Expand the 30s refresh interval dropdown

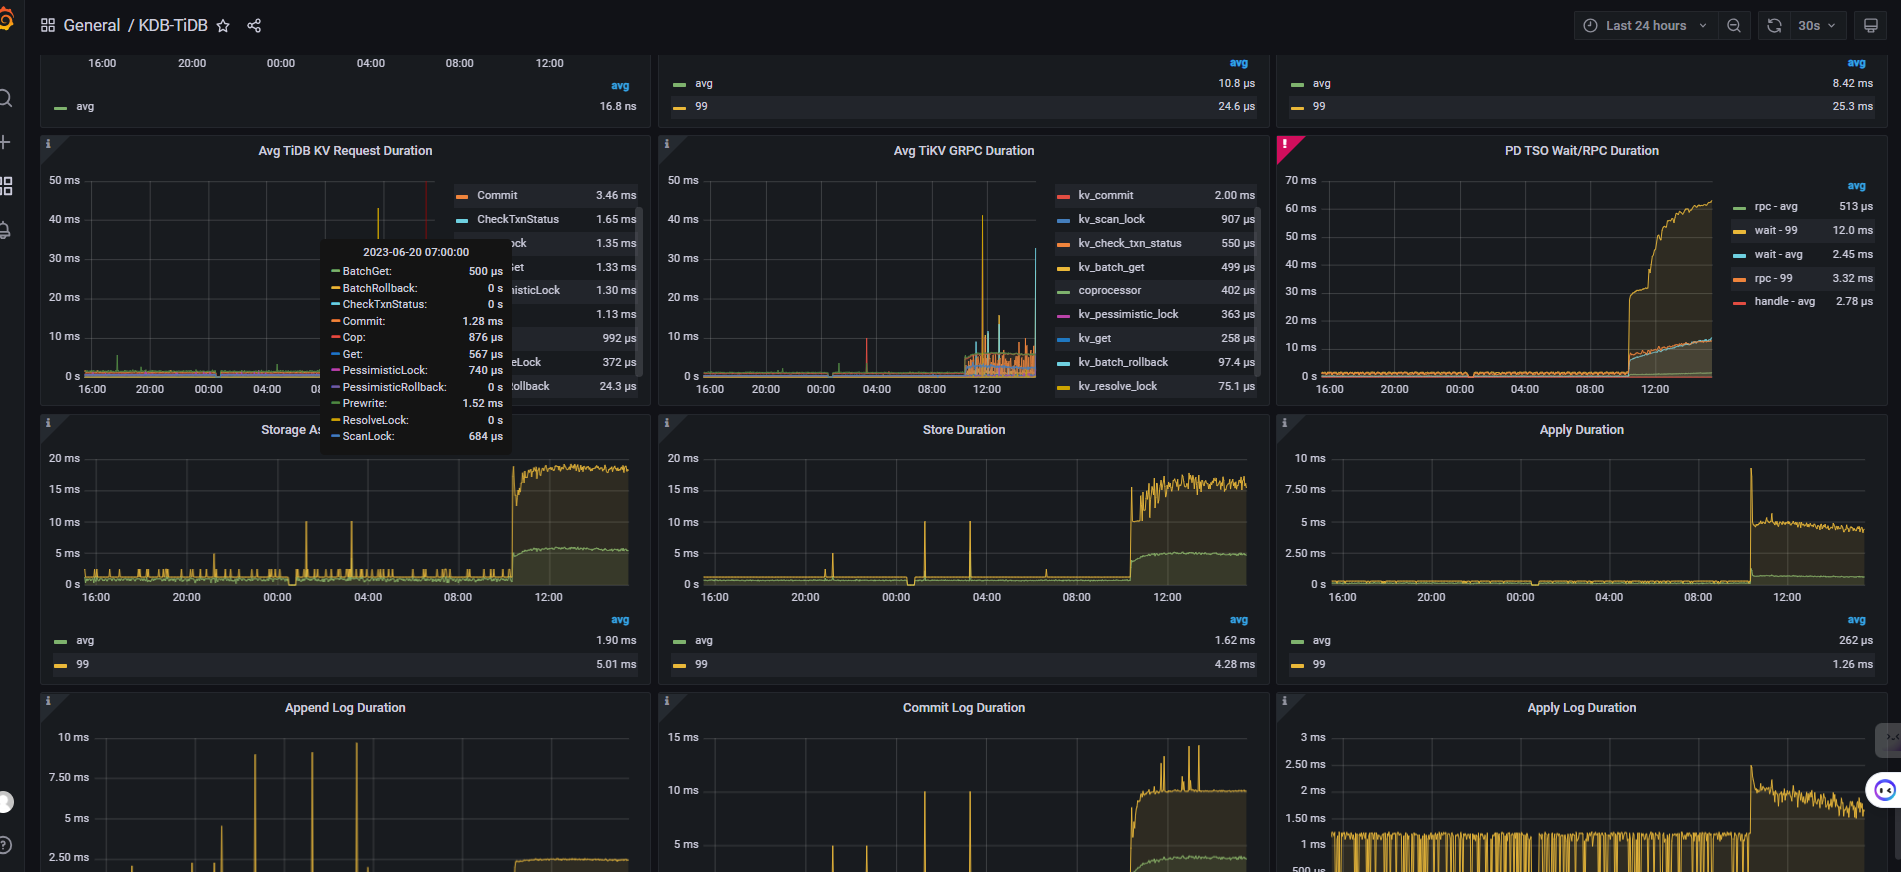click(x=1817, y=26)
